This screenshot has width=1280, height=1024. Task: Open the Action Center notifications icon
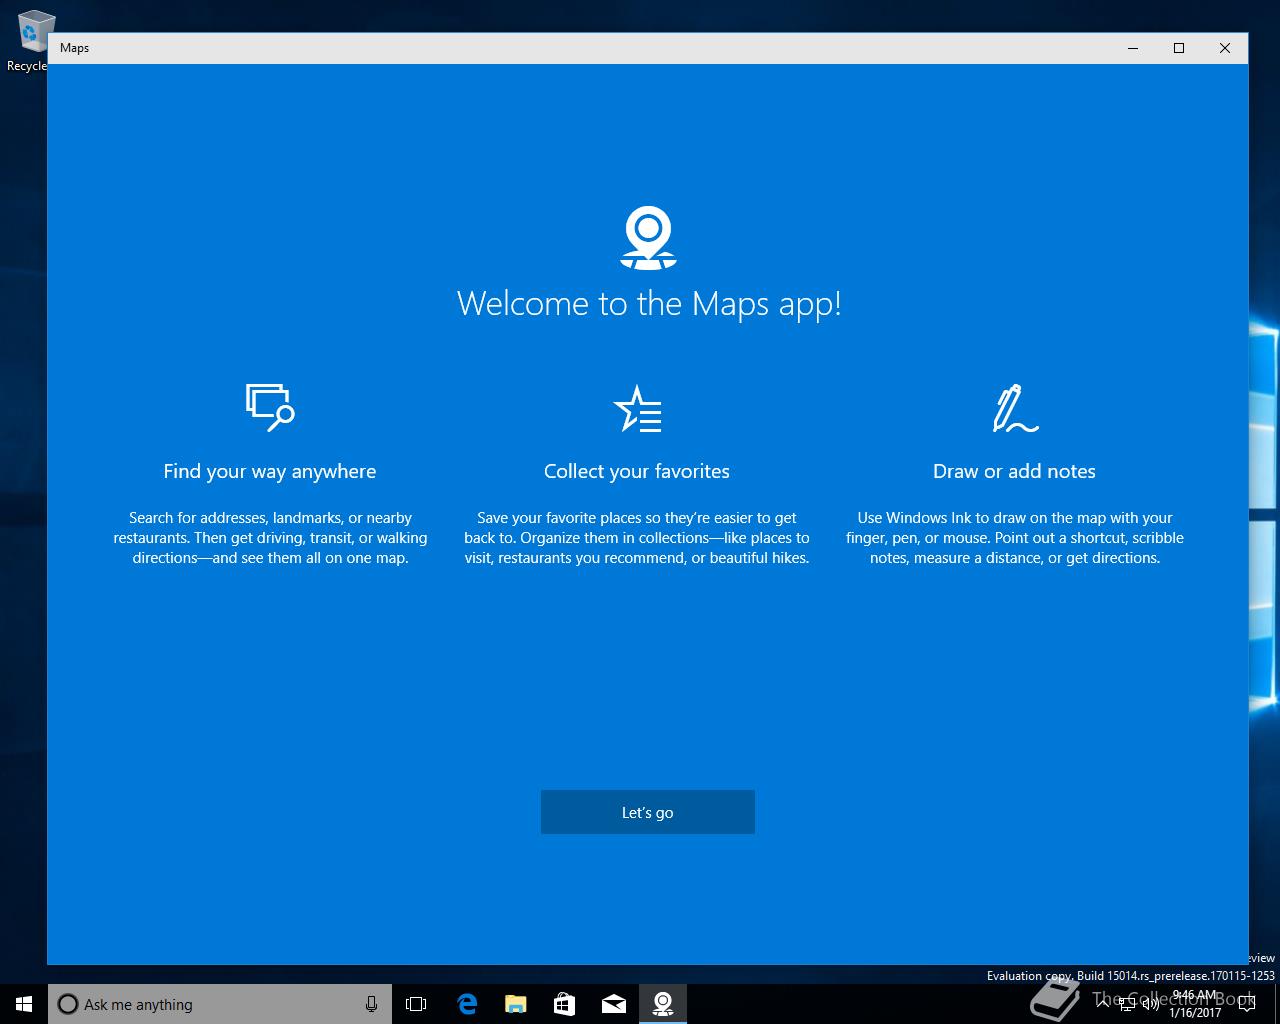pos(1246,1004)
